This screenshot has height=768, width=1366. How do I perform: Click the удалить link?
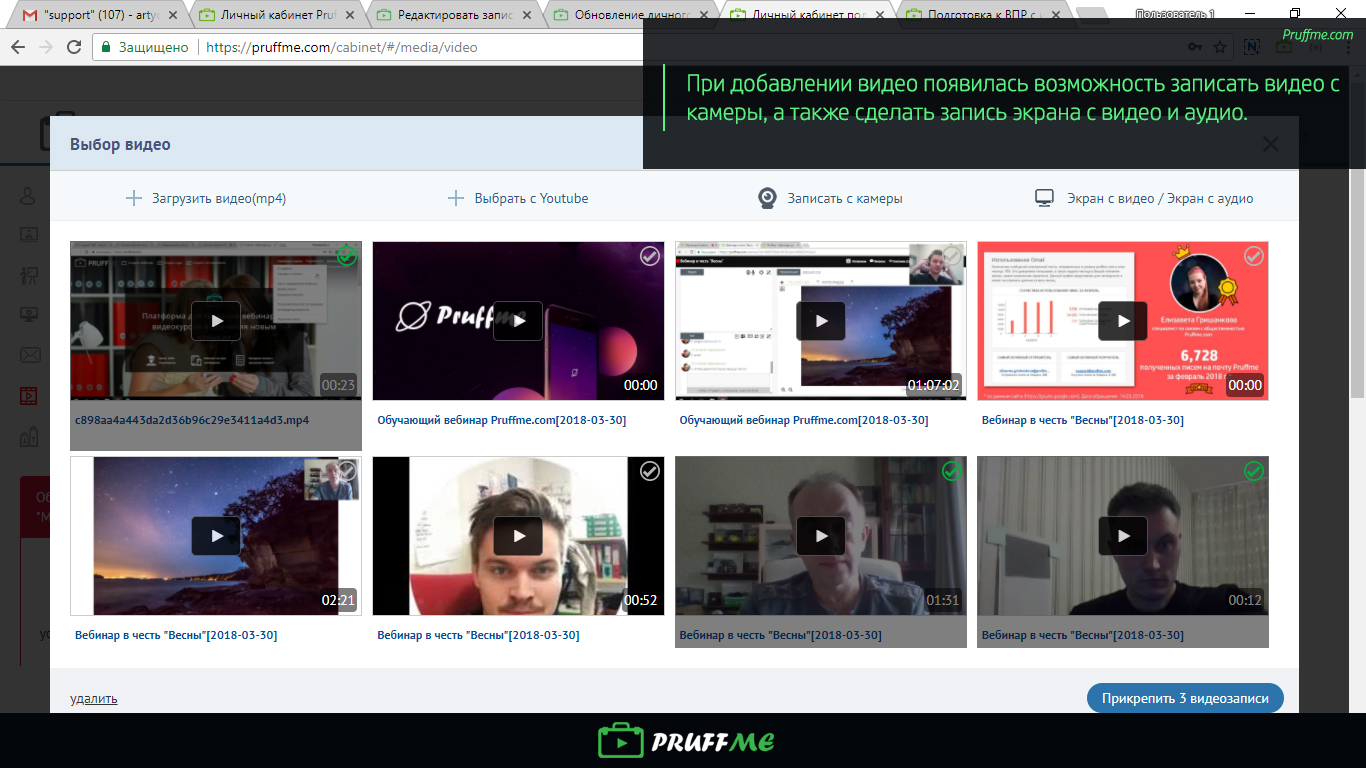tap(93, 698)
